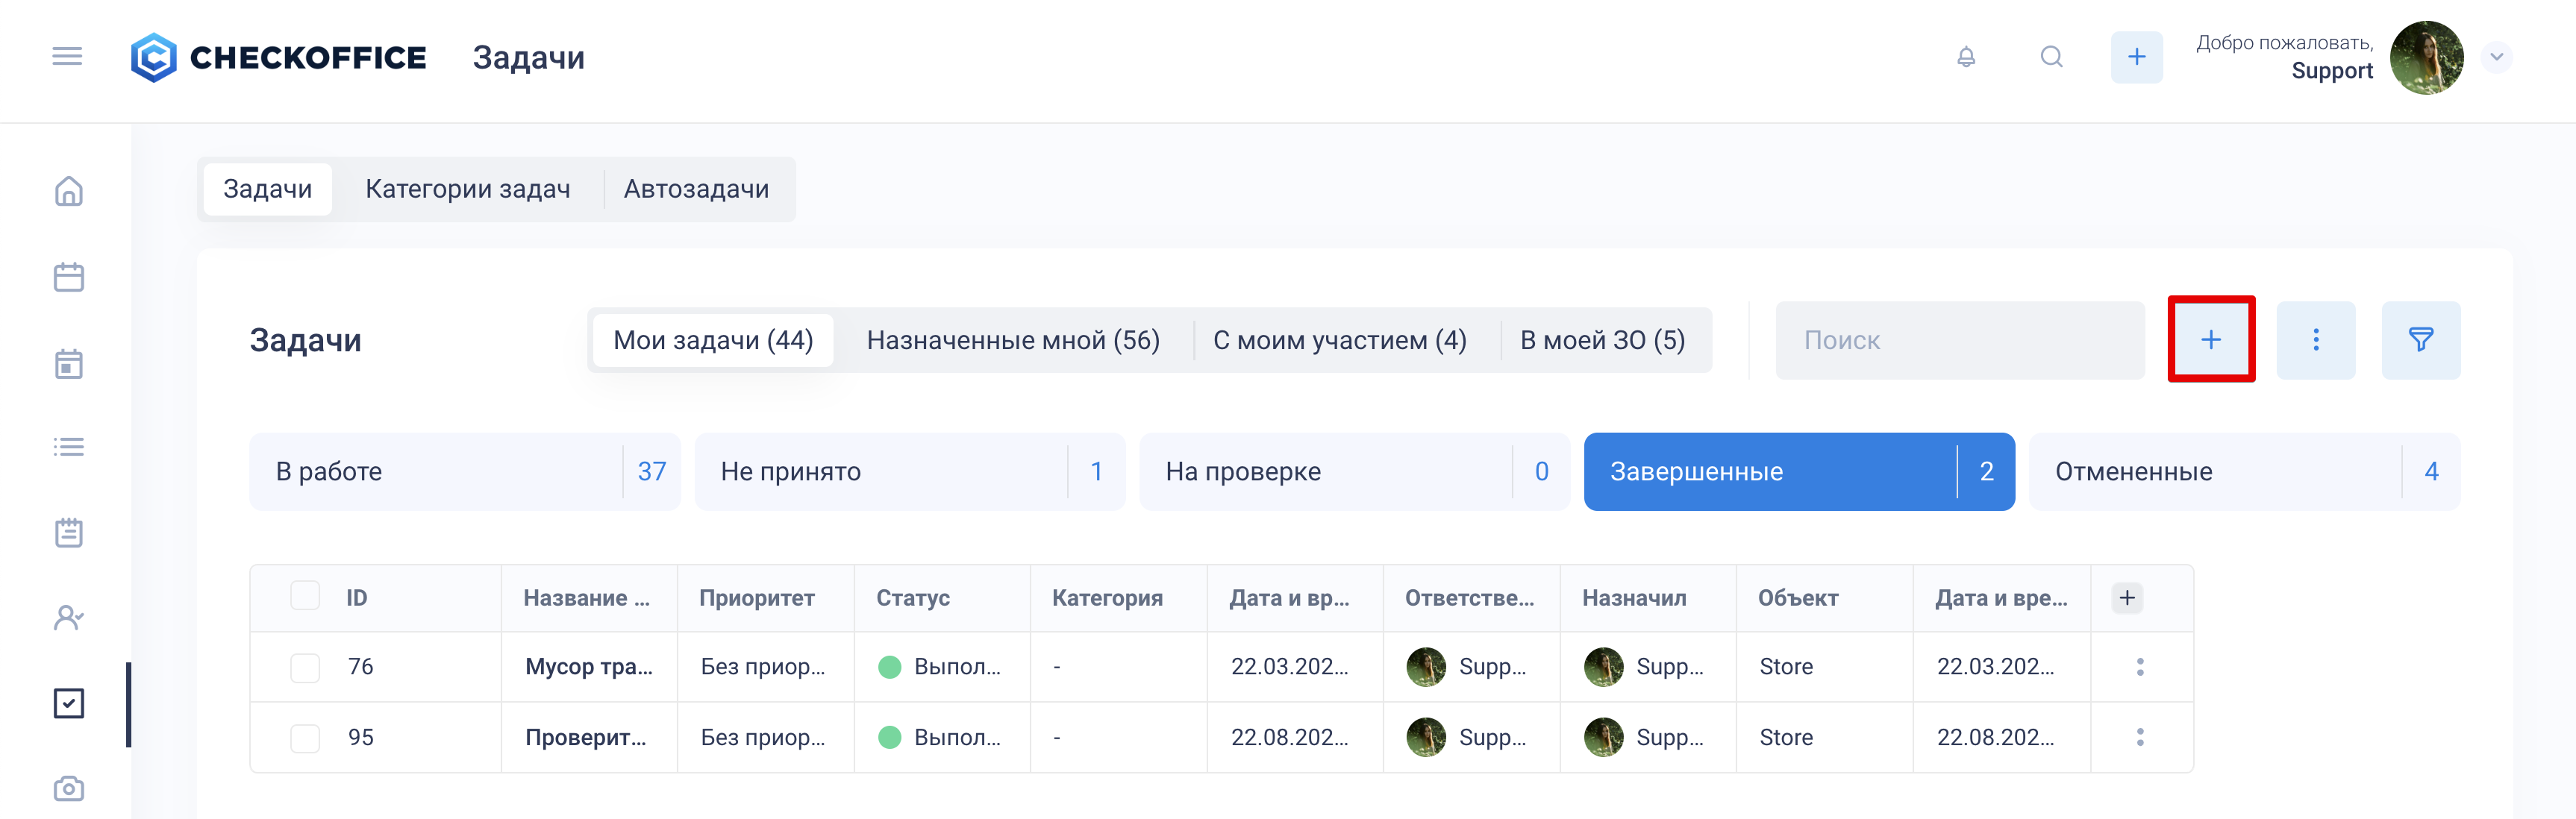Toggle the select-all checkbox in header
Viewport: 2576px width, 819px height.
(x=305, y=596)
